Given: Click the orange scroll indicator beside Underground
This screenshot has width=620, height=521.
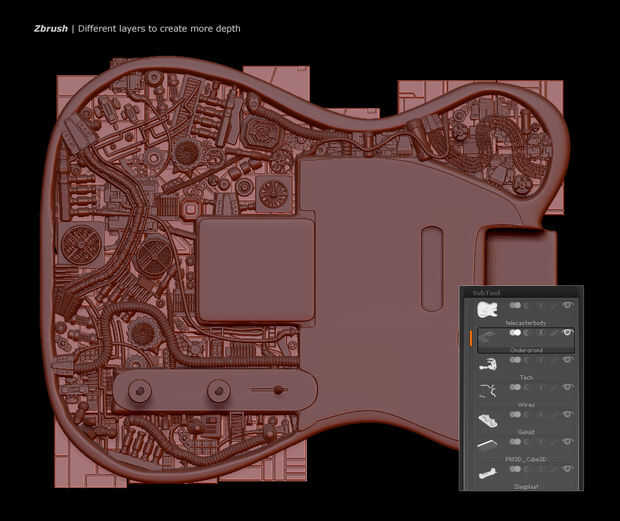Looking at the screenshot, I should pyautogui.click(x=471, y=339).
